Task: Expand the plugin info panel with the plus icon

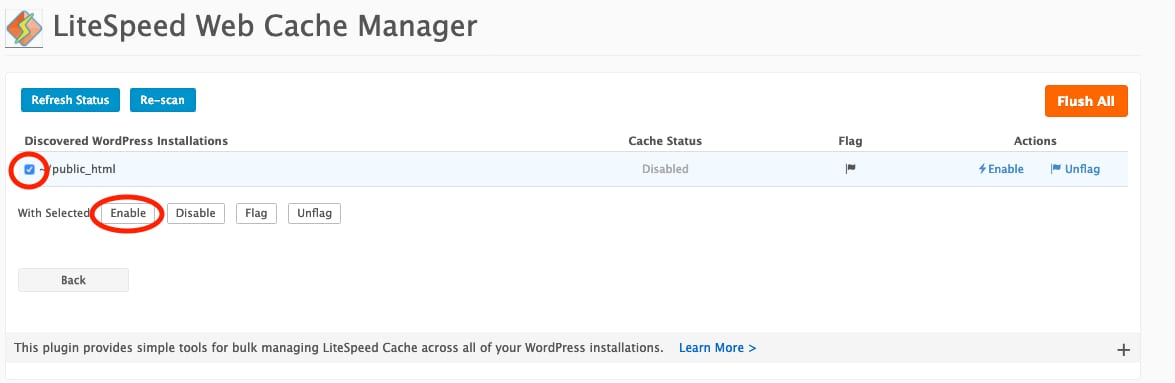Action: pyautogui.click(x=1123, y=349)
